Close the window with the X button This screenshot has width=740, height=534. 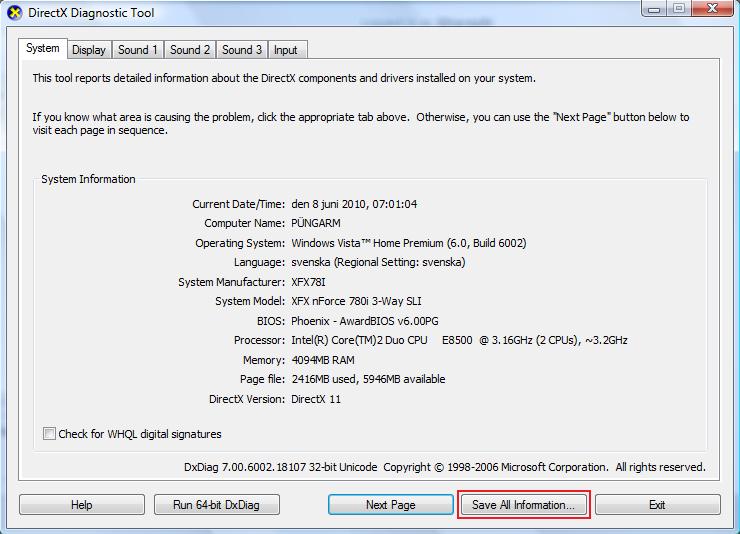pyautogui.click(x=713, y=8)
